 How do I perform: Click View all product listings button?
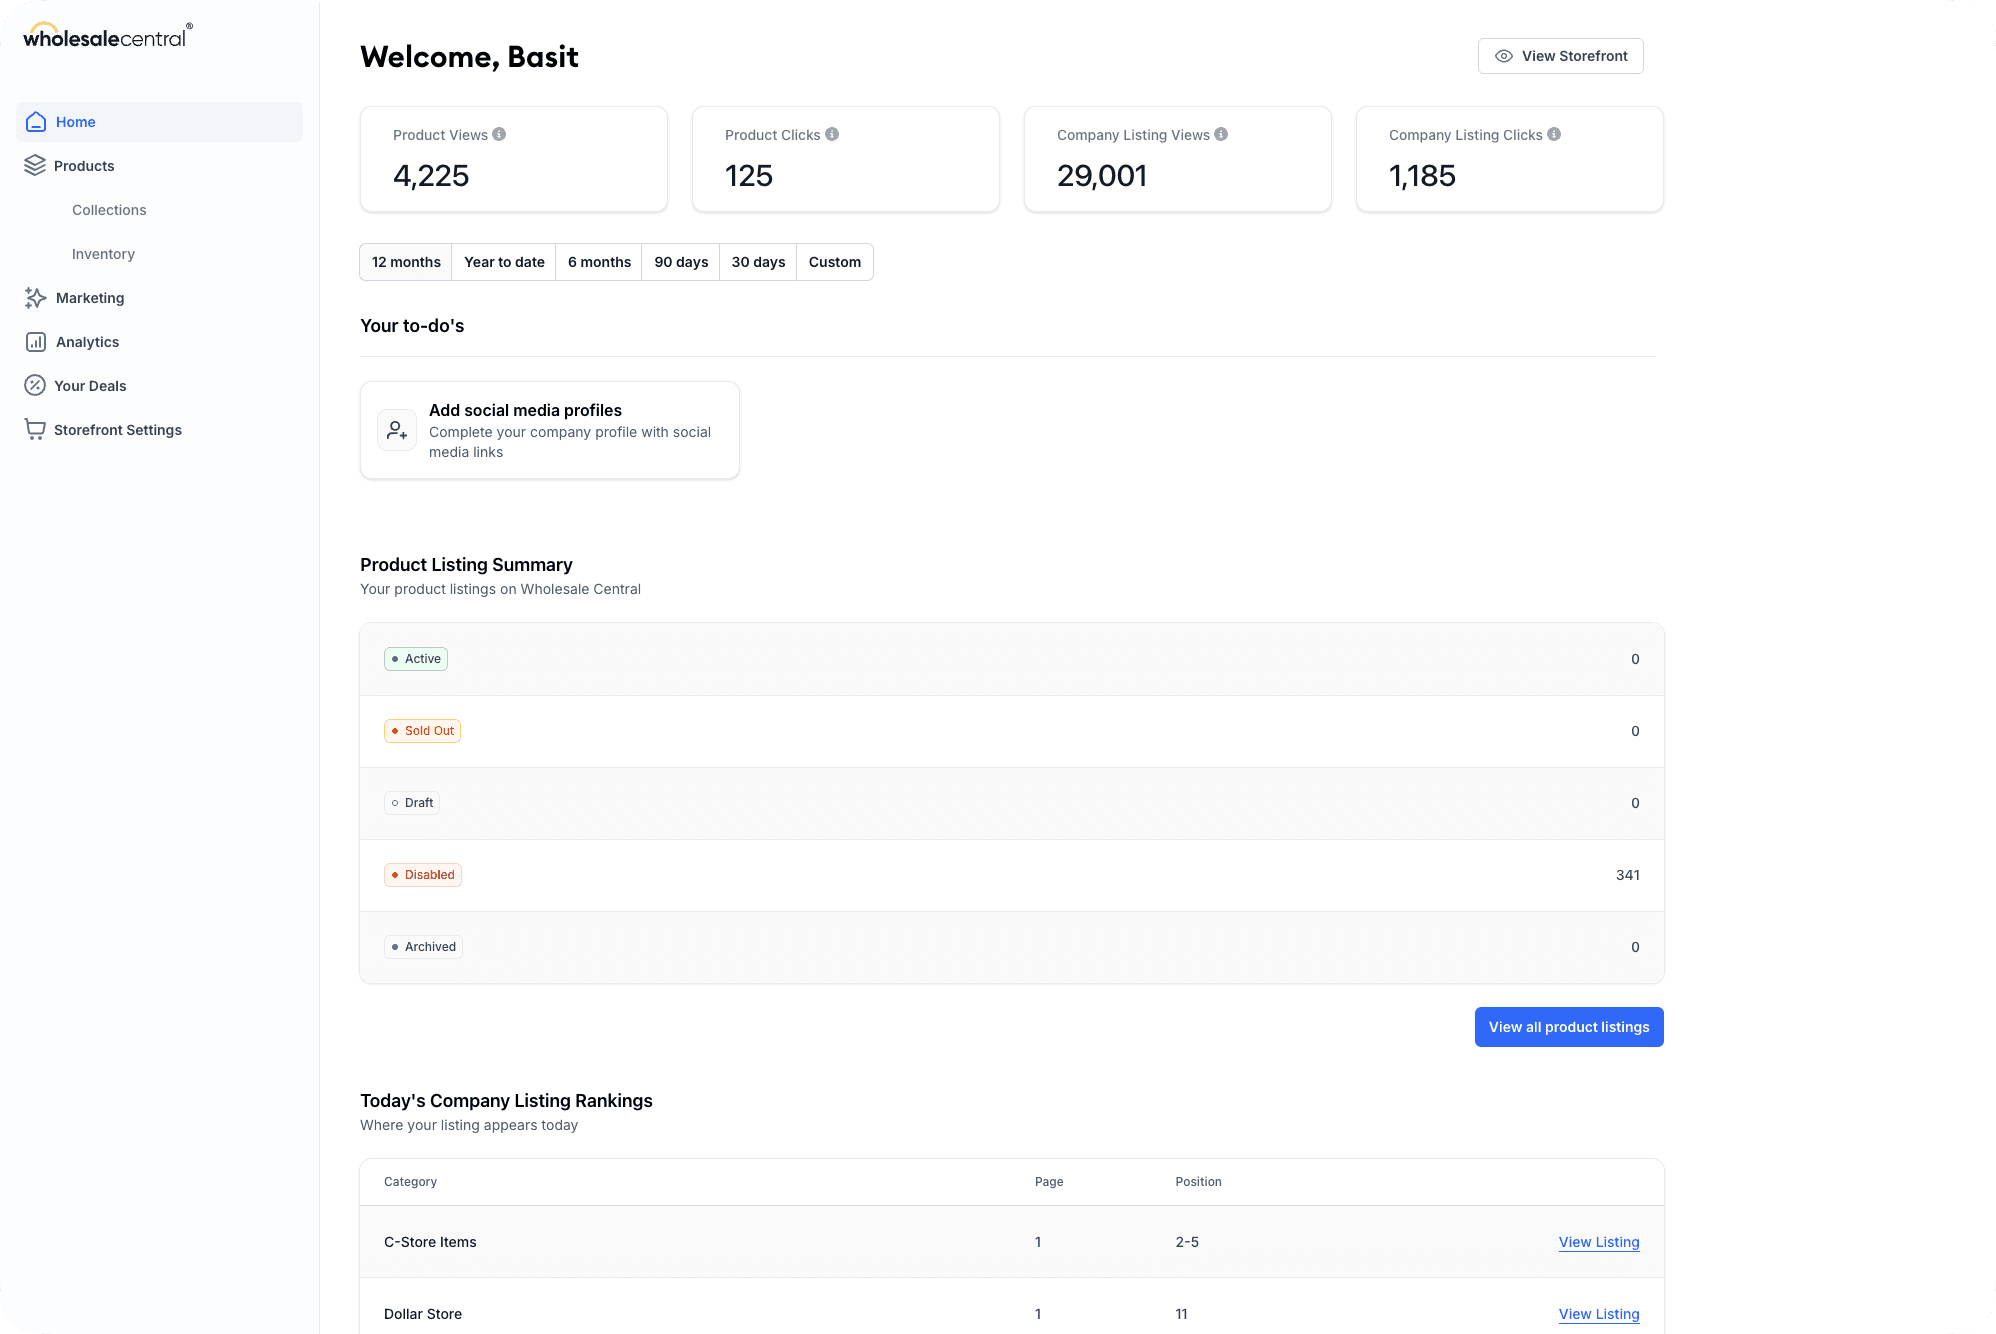click(1568, 1027)
